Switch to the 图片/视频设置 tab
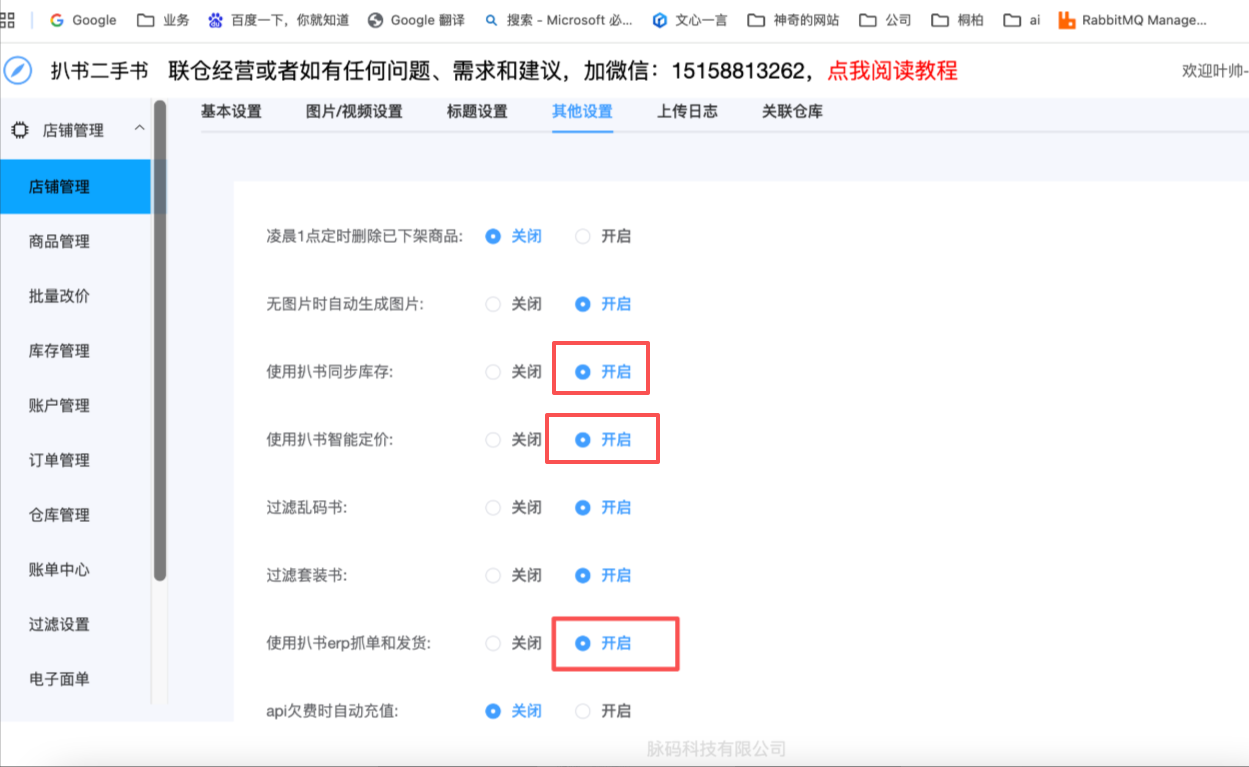This screenshot has height=767, width=1249. 354,112
